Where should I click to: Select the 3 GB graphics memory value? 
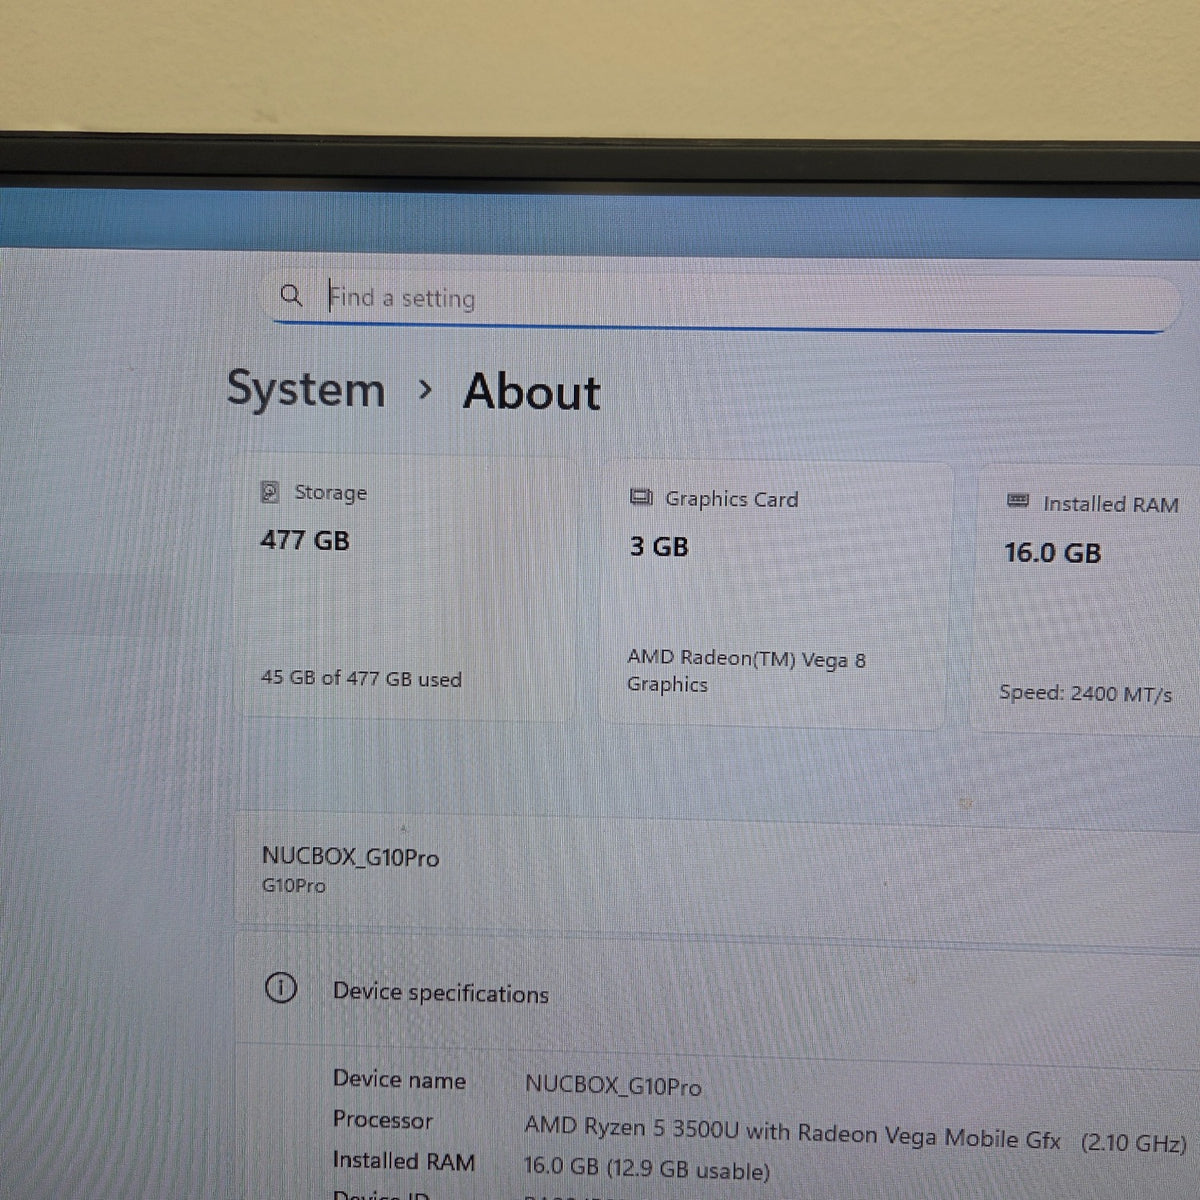pyautogui.click(x=659, y=547)
